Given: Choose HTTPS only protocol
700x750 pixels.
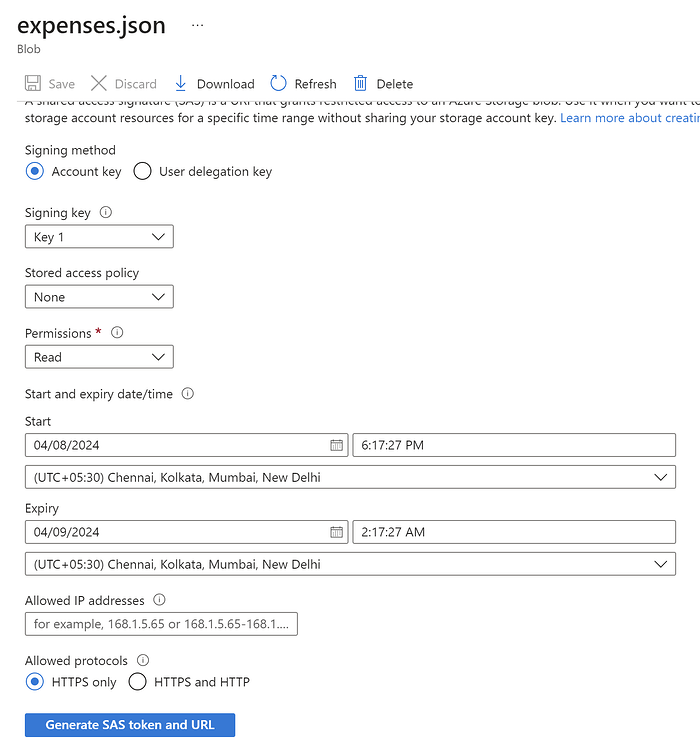Looking at the screenshot, I should (x=35, y=682).
